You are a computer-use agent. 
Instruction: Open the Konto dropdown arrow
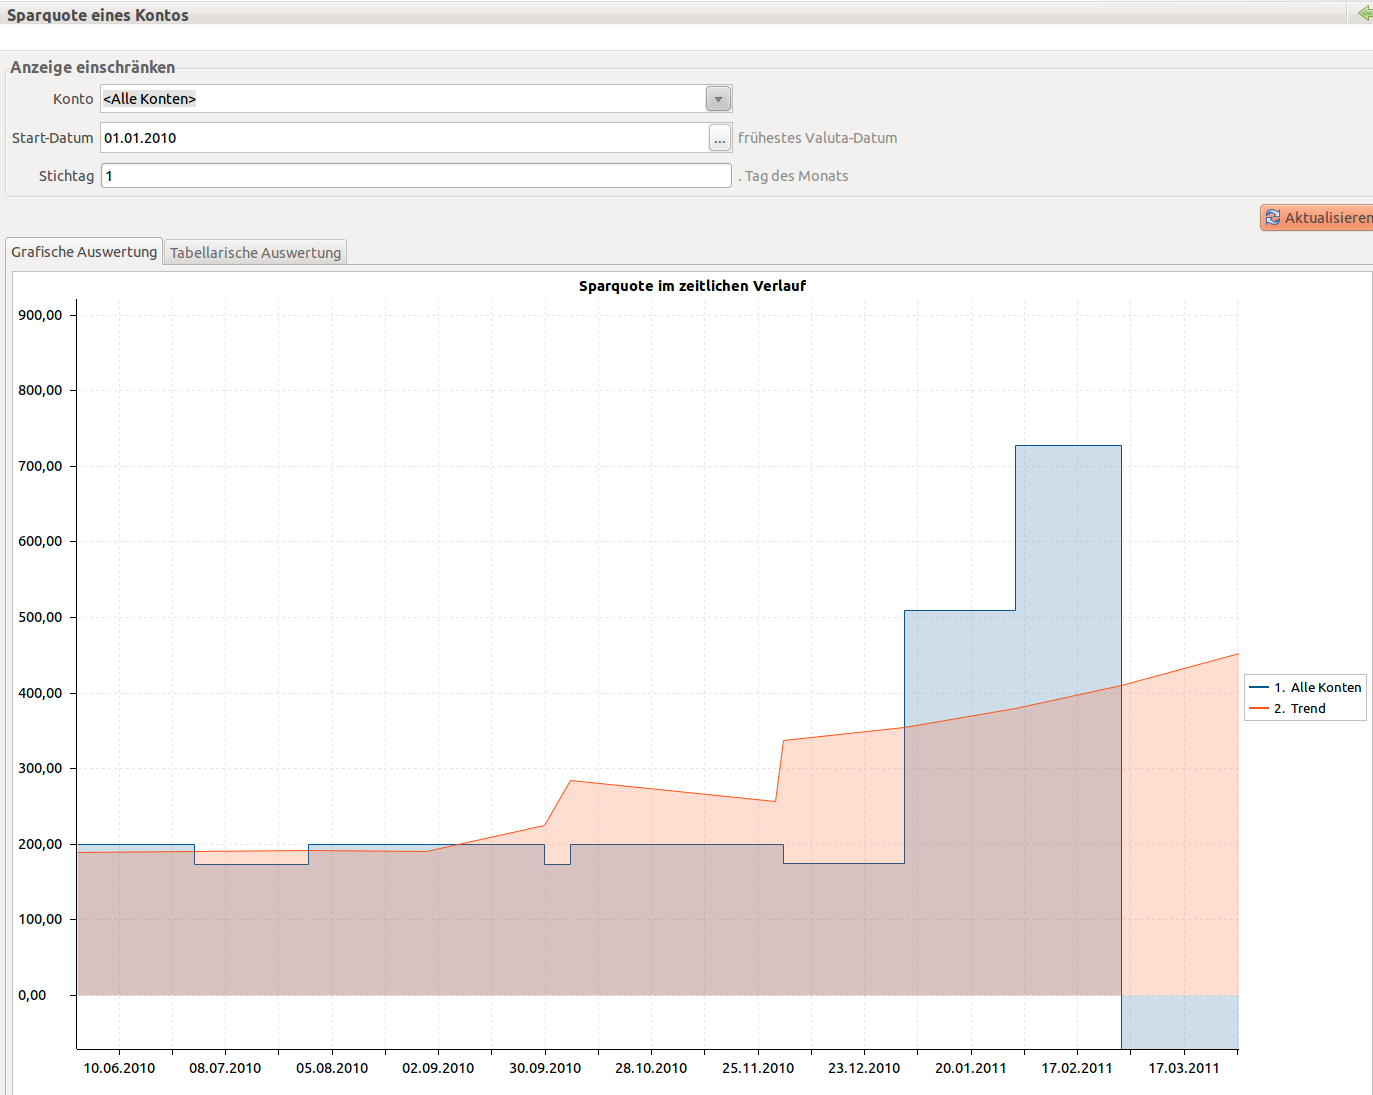(x=718, y=99)
